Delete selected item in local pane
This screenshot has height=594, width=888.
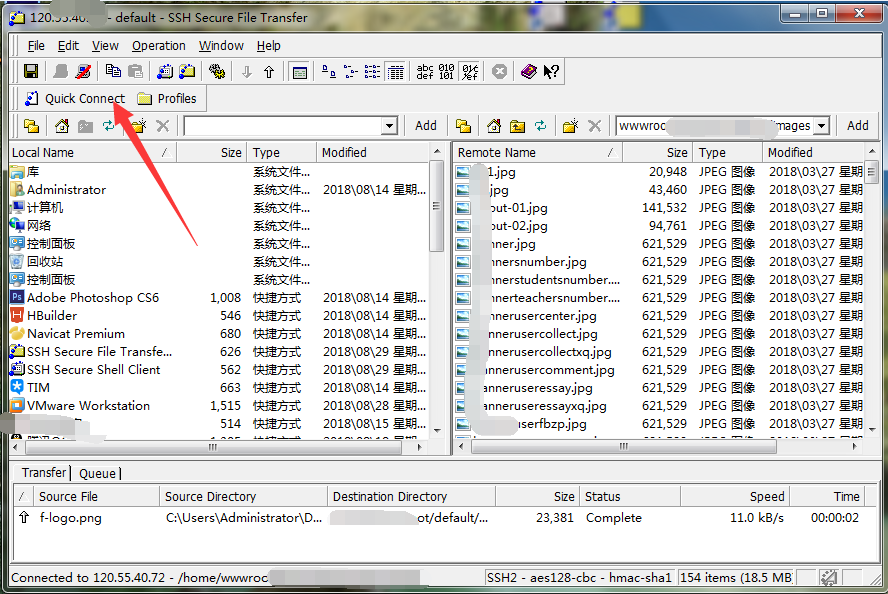[163, 126]
